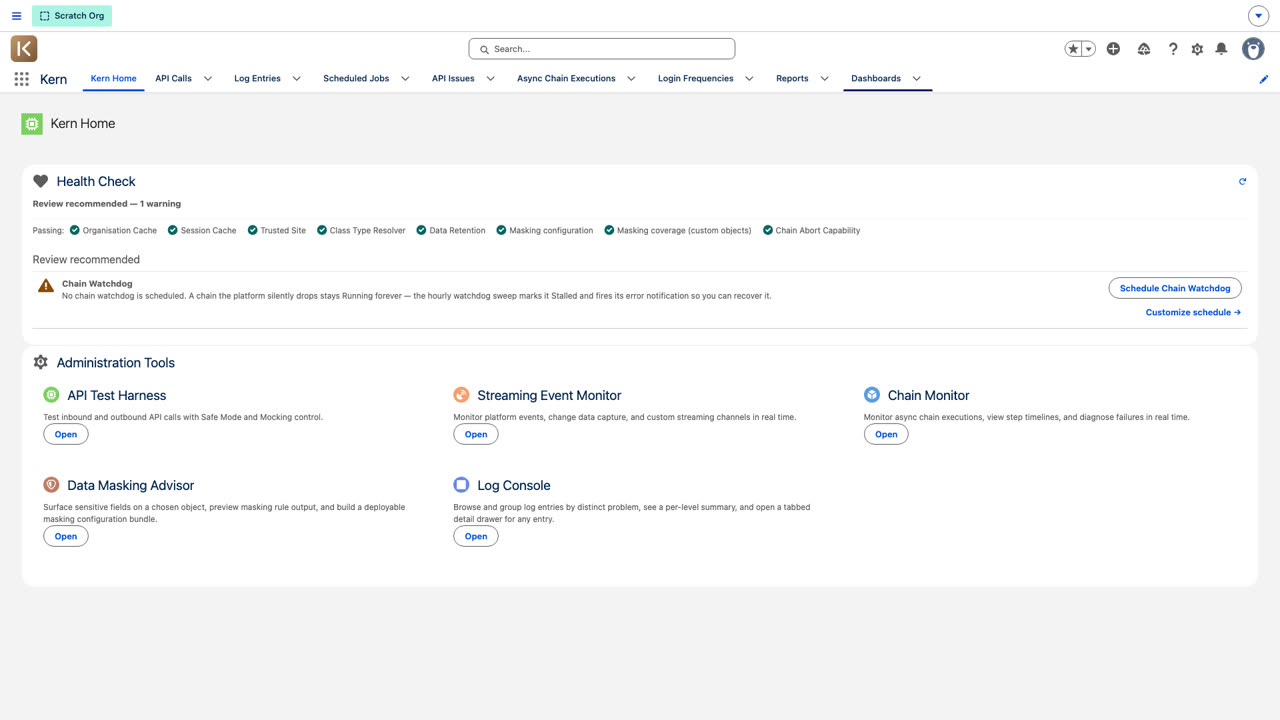Click the Trusted Site passing check icon

pos(253,230)
